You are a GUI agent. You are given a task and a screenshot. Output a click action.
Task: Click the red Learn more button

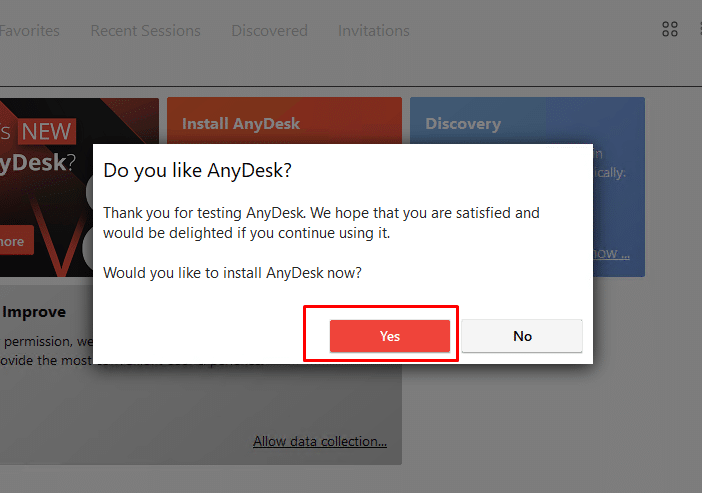point(16,240)
